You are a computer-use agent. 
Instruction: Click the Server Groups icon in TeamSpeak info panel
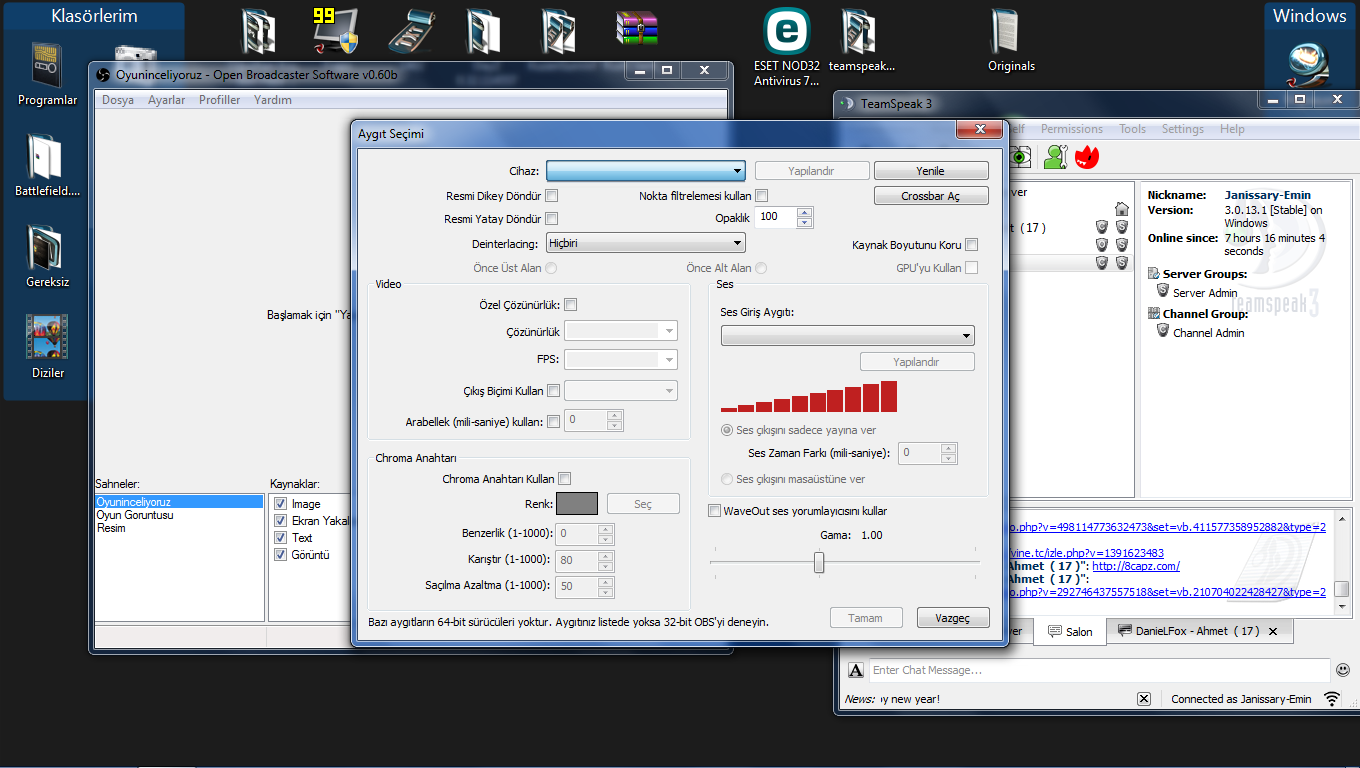(x=1154, y=273)
